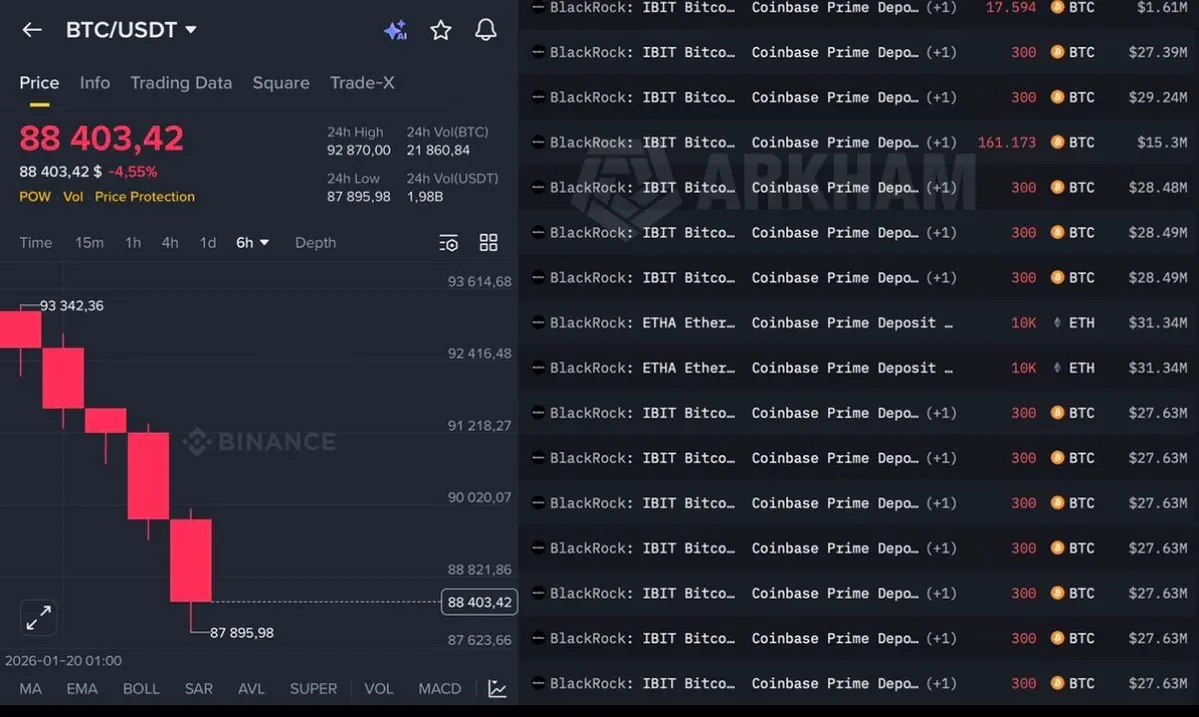The image size is (1199, 717).
Task: Show the Depth chart
Action: pyautogui.click(x=315, y=242)
